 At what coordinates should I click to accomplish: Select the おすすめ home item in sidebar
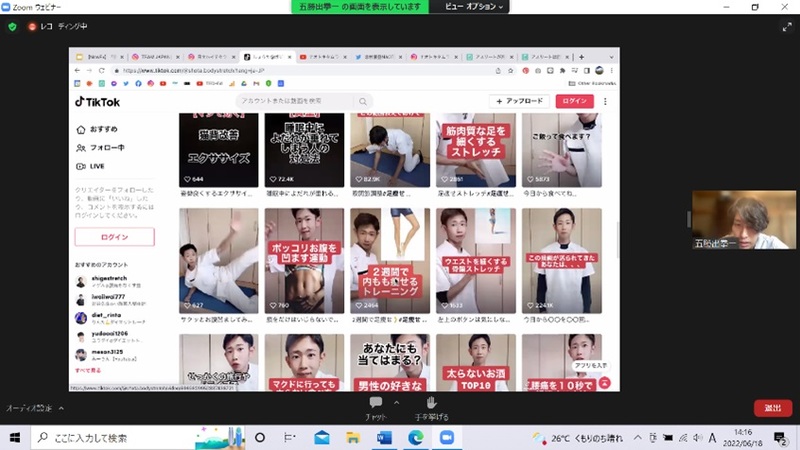point(97,129)
